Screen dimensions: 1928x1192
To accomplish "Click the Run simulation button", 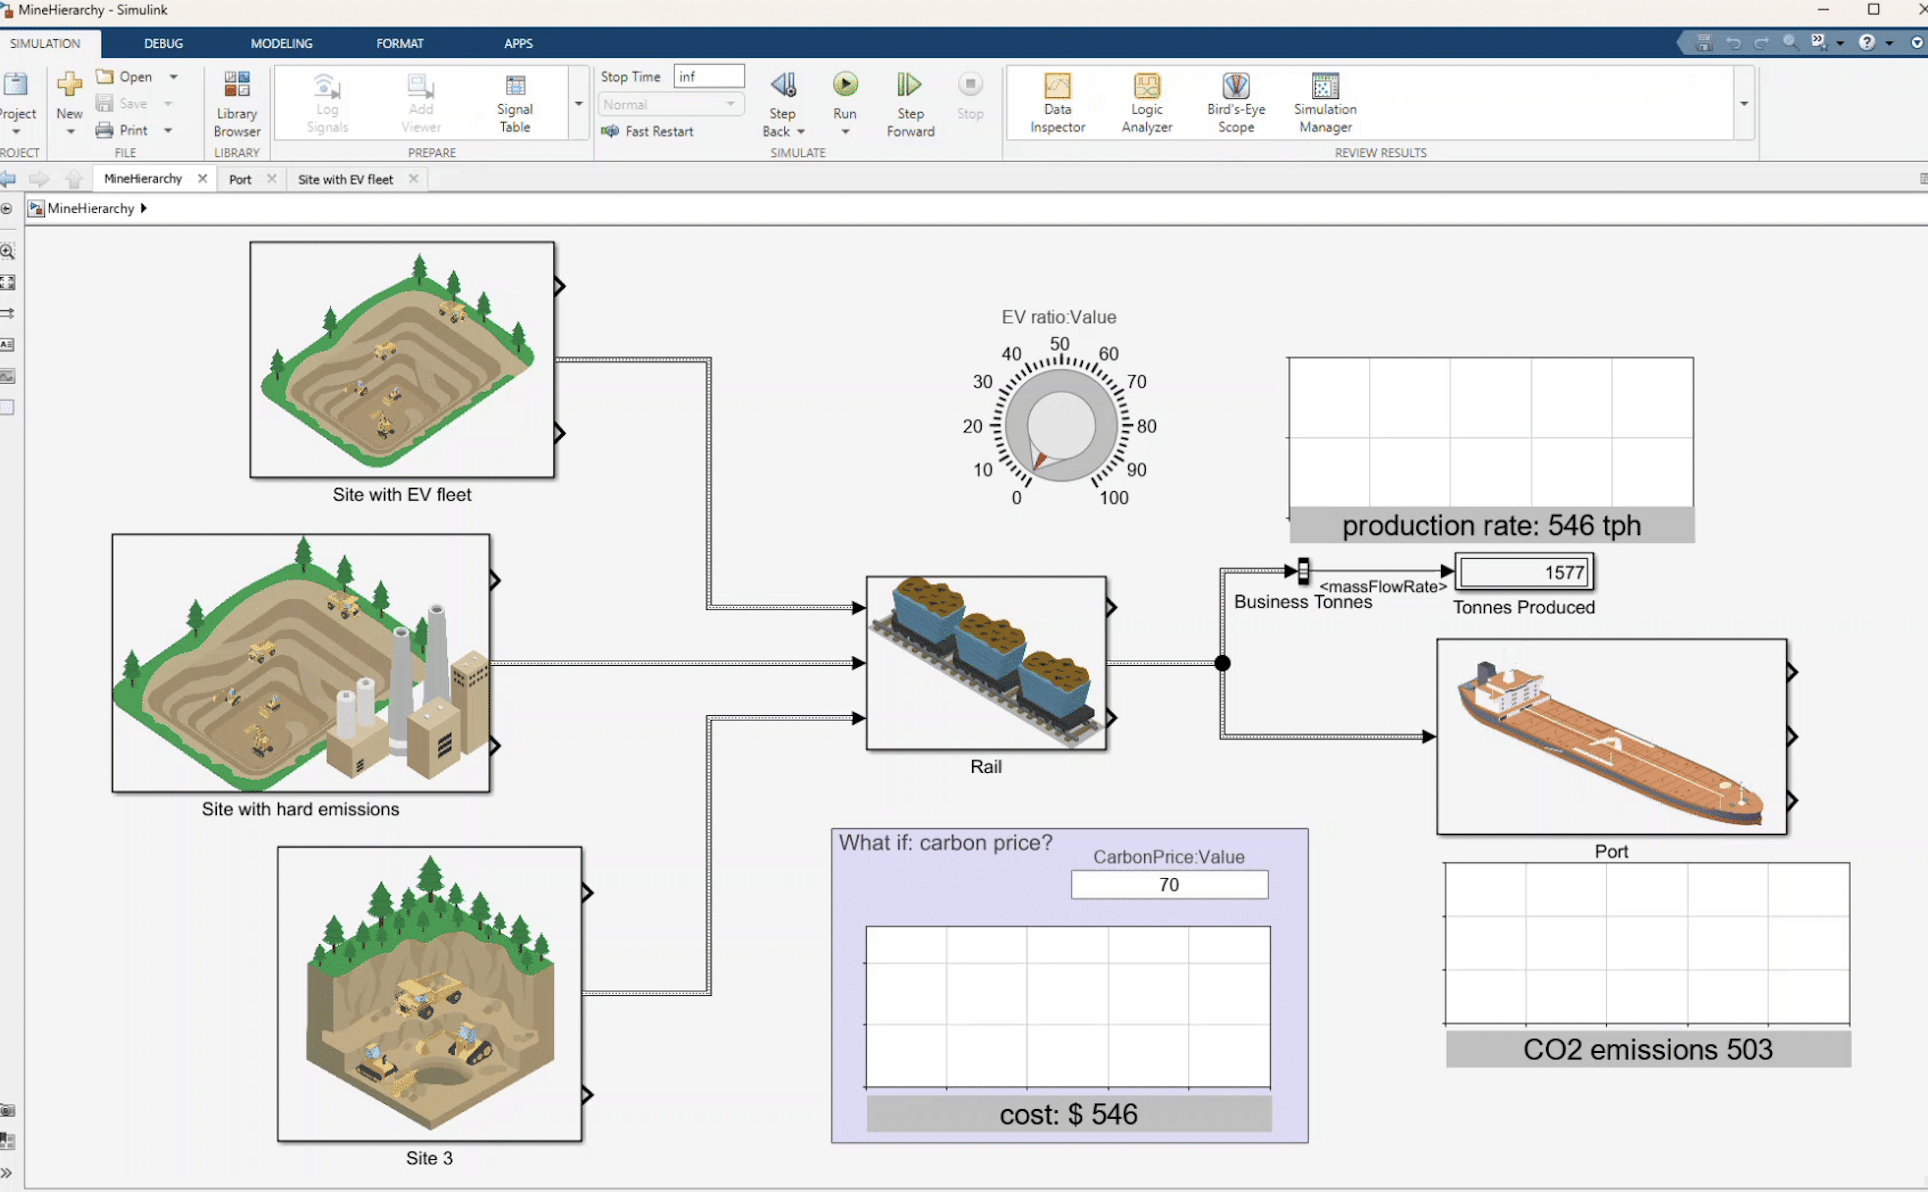I will point(845,85).
